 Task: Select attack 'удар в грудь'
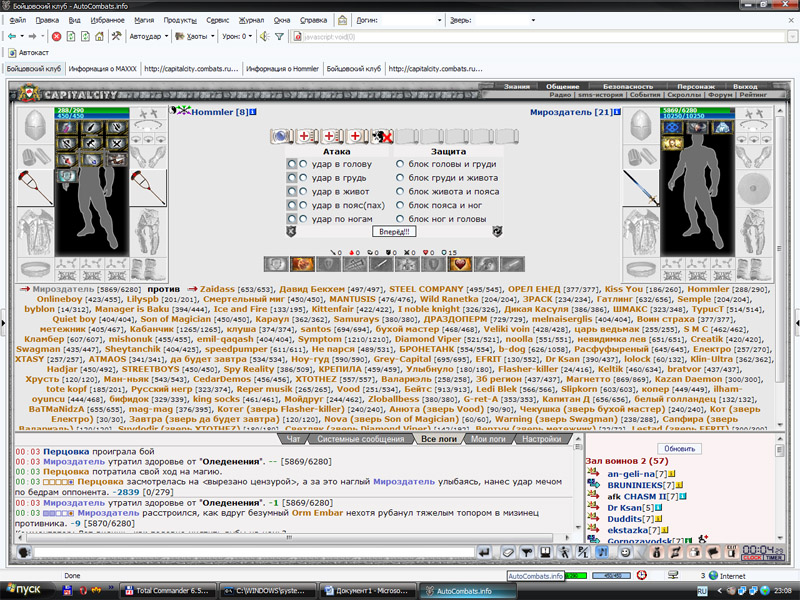tap(303, 178)
